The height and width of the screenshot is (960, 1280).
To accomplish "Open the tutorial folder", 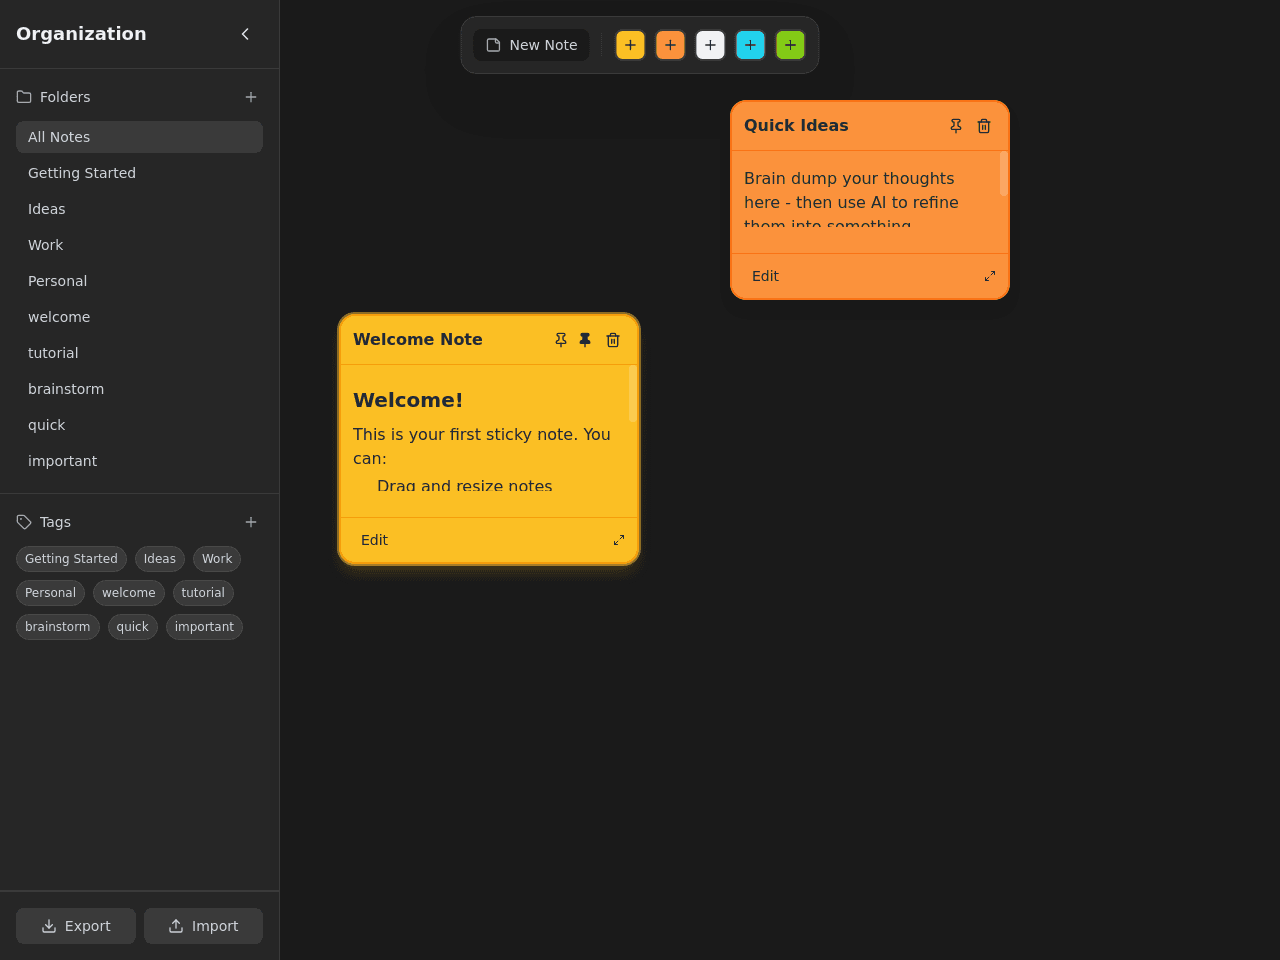I will point(139,353).
